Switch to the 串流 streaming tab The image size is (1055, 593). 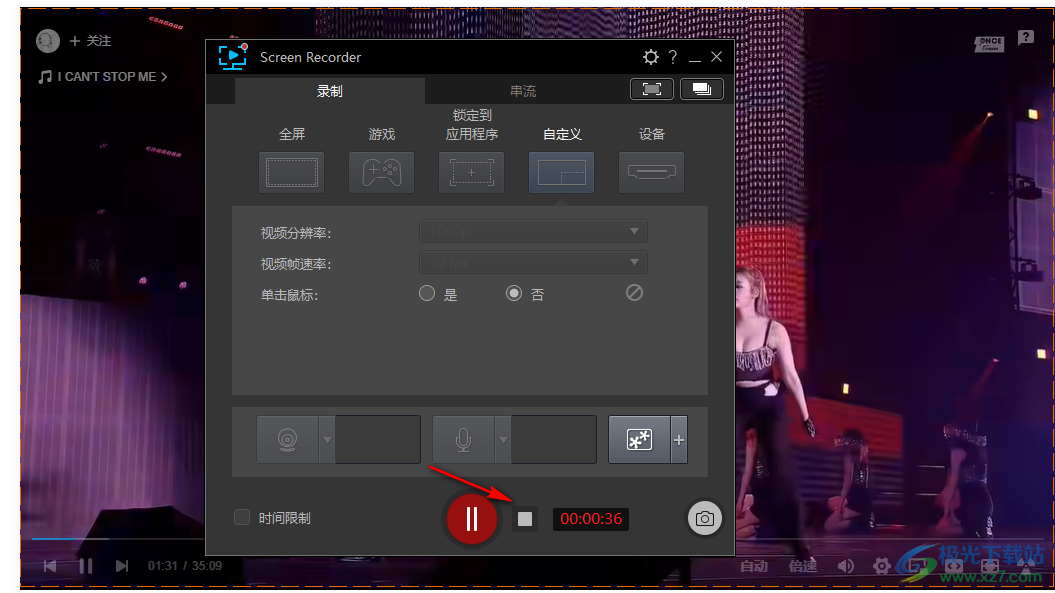point(523,90)
